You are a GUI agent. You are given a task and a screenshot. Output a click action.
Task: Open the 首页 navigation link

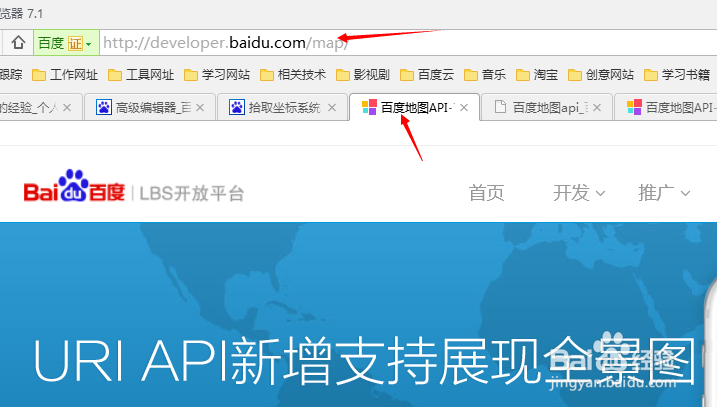click(486, 193)
